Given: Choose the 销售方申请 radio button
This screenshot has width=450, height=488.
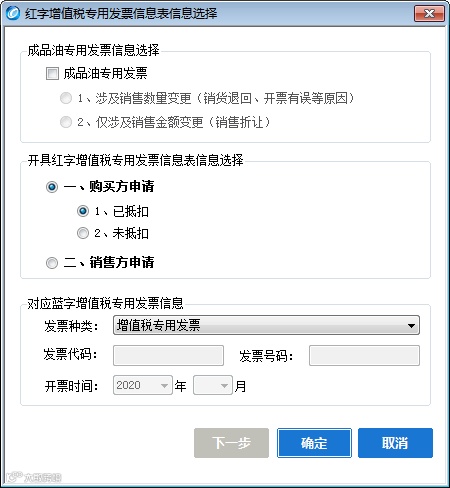Looking at the screenshot, I should (52, 263).
